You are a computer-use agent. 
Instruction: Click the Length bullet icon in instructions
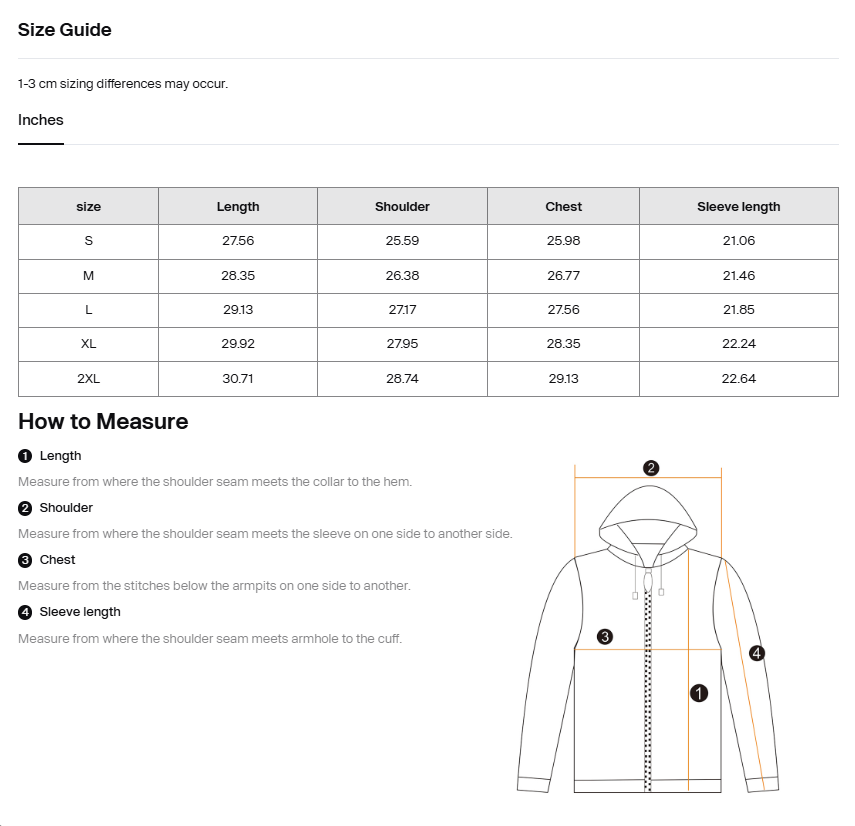[x=25, y=456]
